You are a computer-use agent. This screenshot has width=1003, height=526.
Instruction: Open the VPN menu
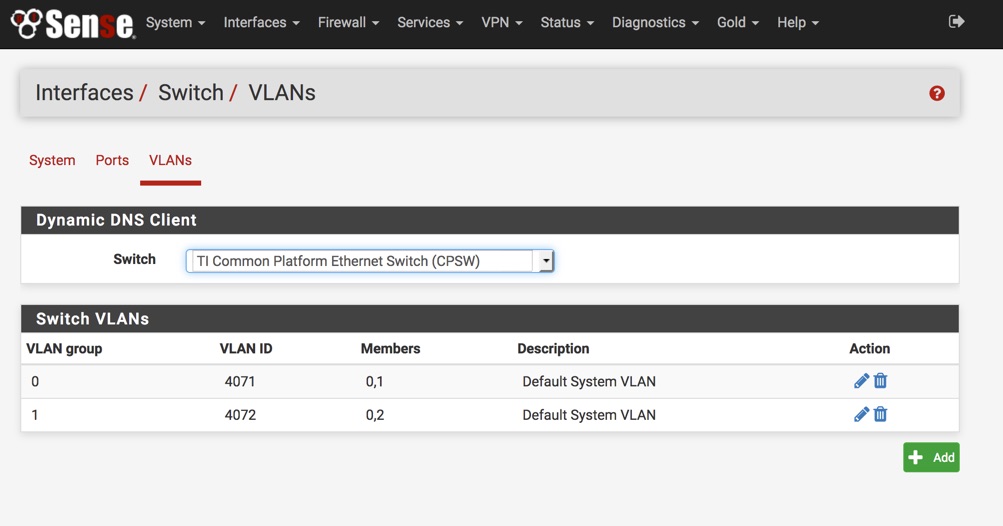point(501,22)
